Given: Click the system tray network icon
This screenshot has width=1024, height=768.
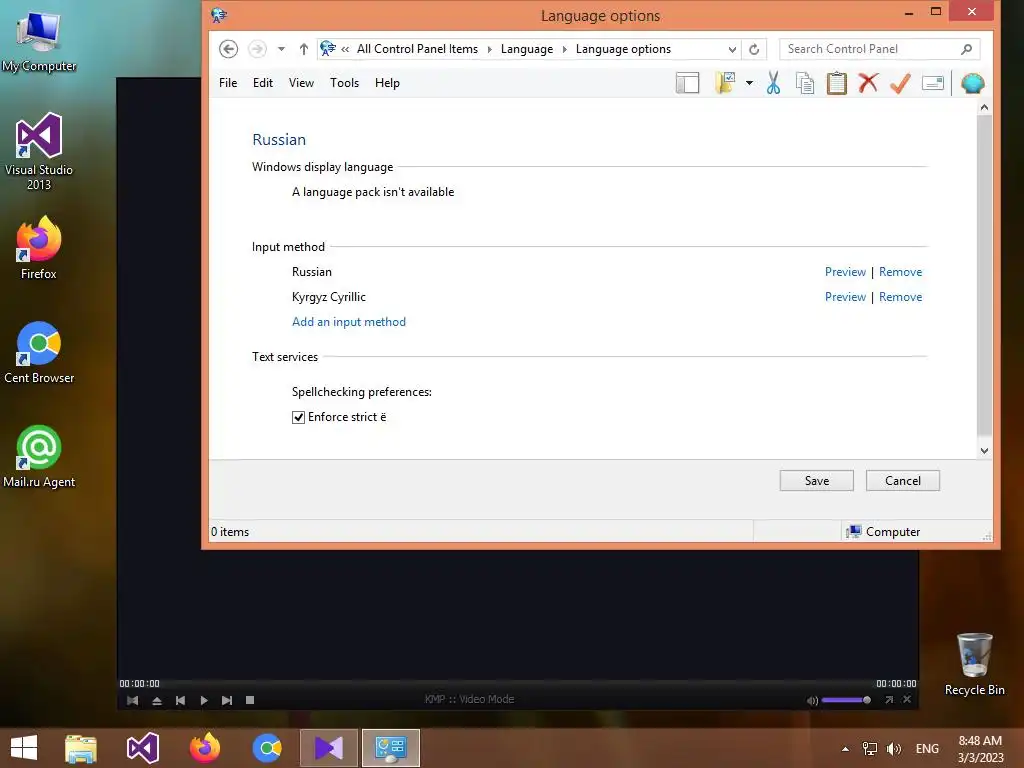Looking at the screenshot, I should click(870, 748).
